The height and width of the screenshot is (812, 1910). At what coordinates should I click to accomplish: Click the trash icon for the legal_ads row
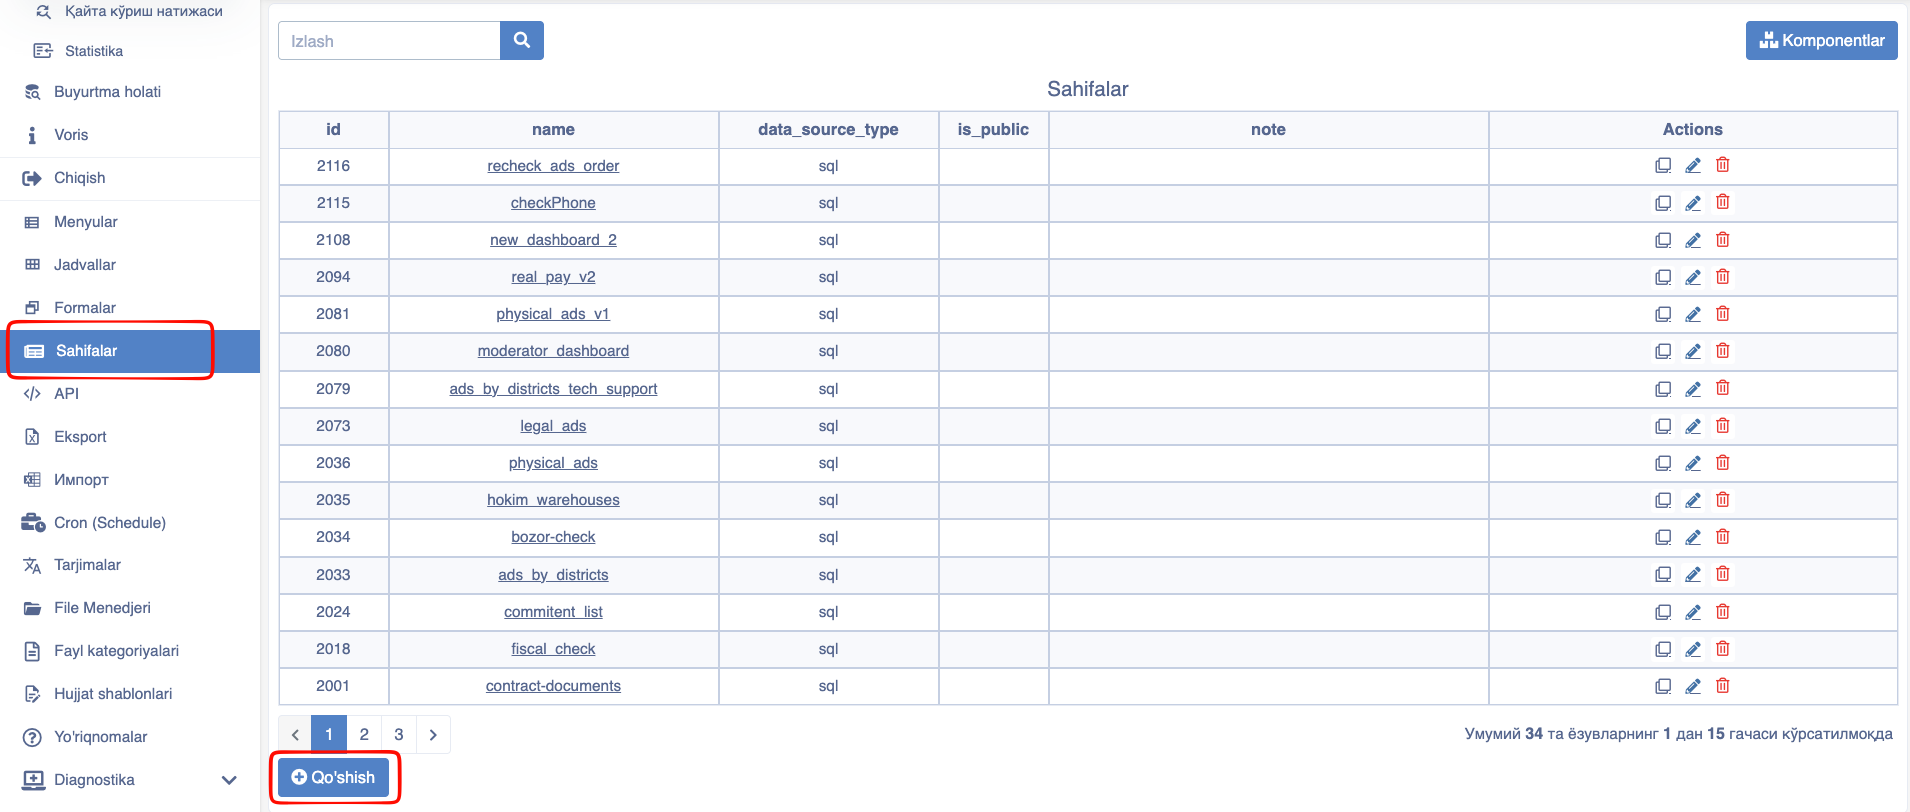1723,426
